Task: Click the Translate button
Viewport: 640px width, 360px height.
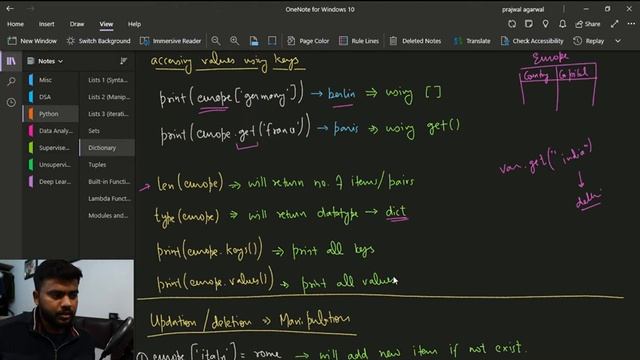Action: (x=472, y=41)
